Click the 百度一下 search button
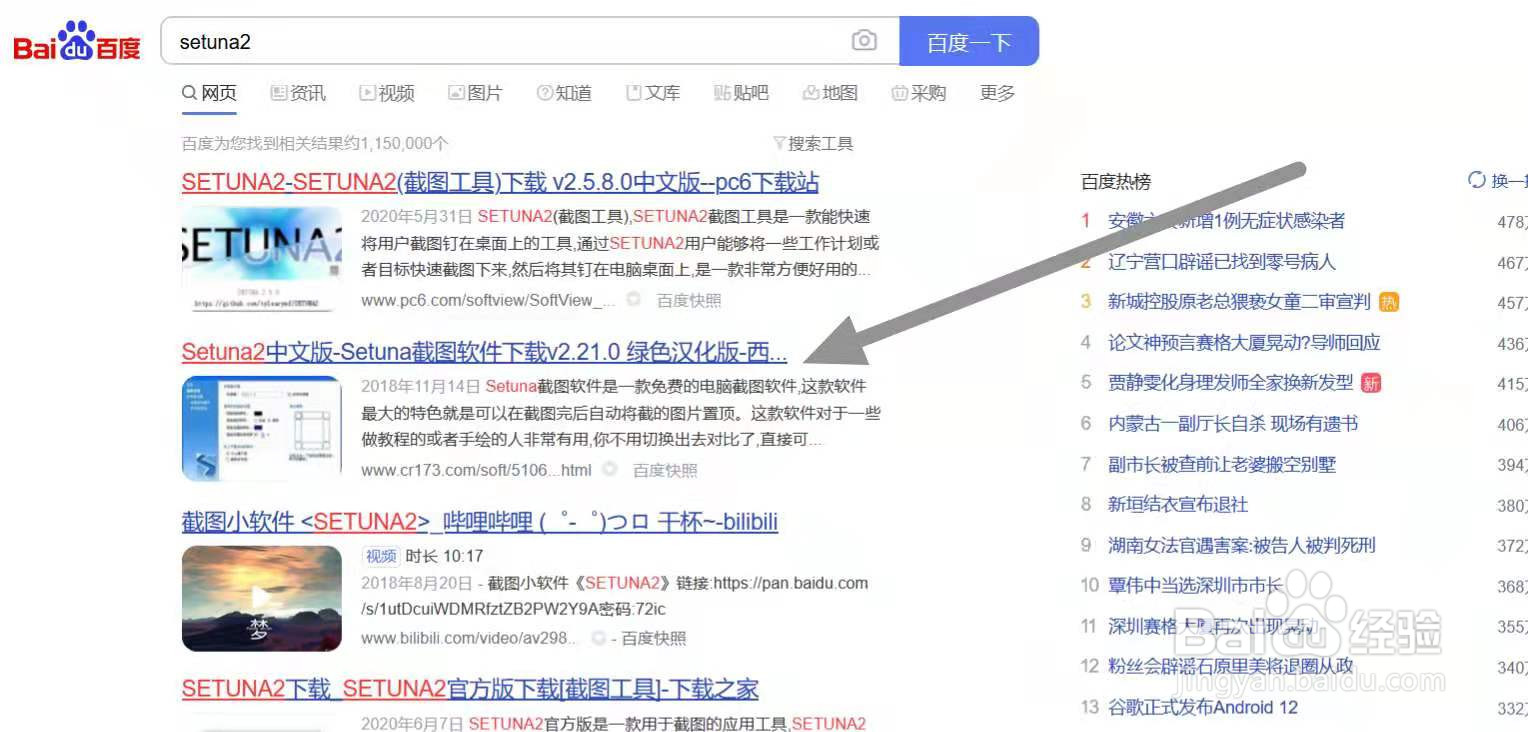The width and height of the screenshot is (1528, 732). (969, 42)
